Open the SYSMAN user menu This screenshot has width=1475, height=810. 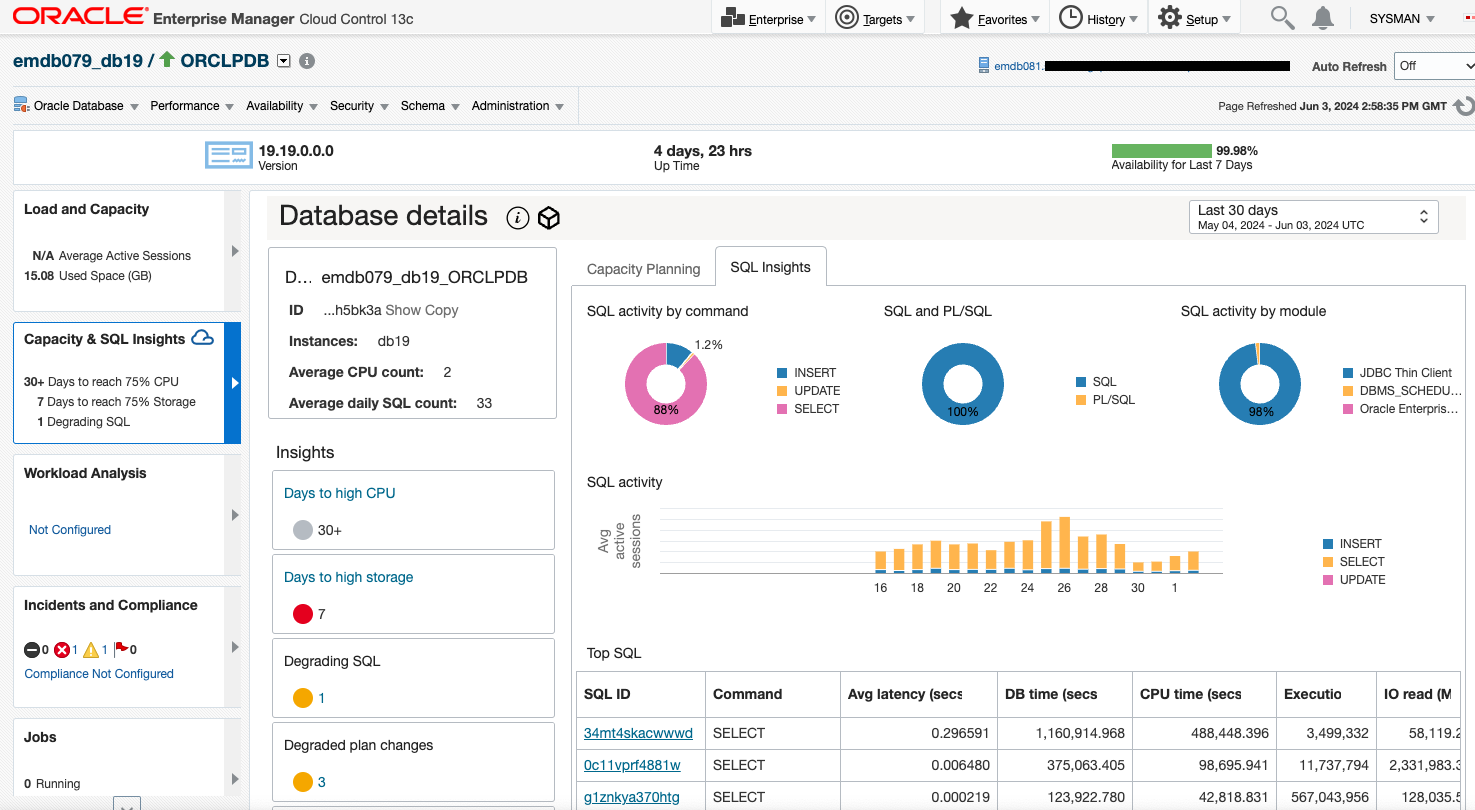(1402, 19)
